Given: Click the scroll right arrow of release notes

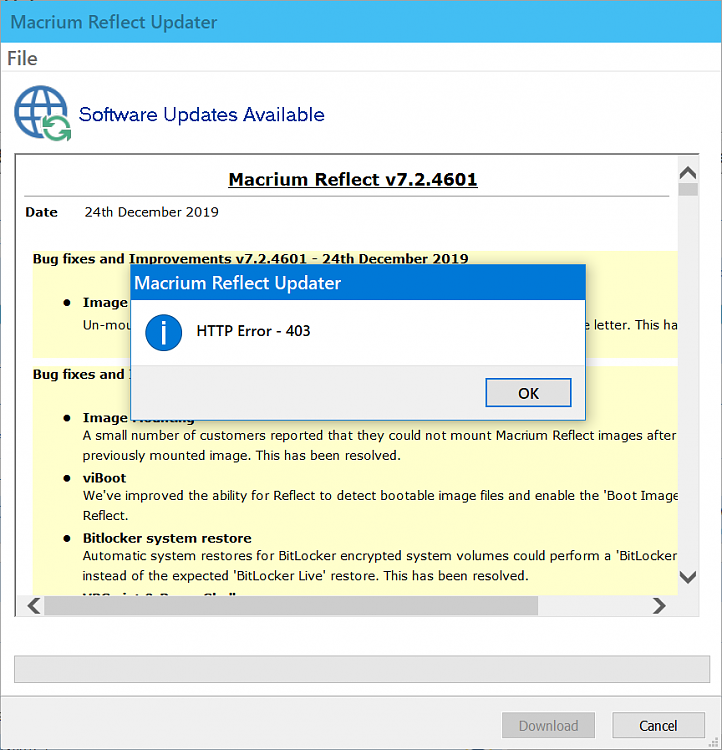Looking at the screenshot, I should (659, 606).
